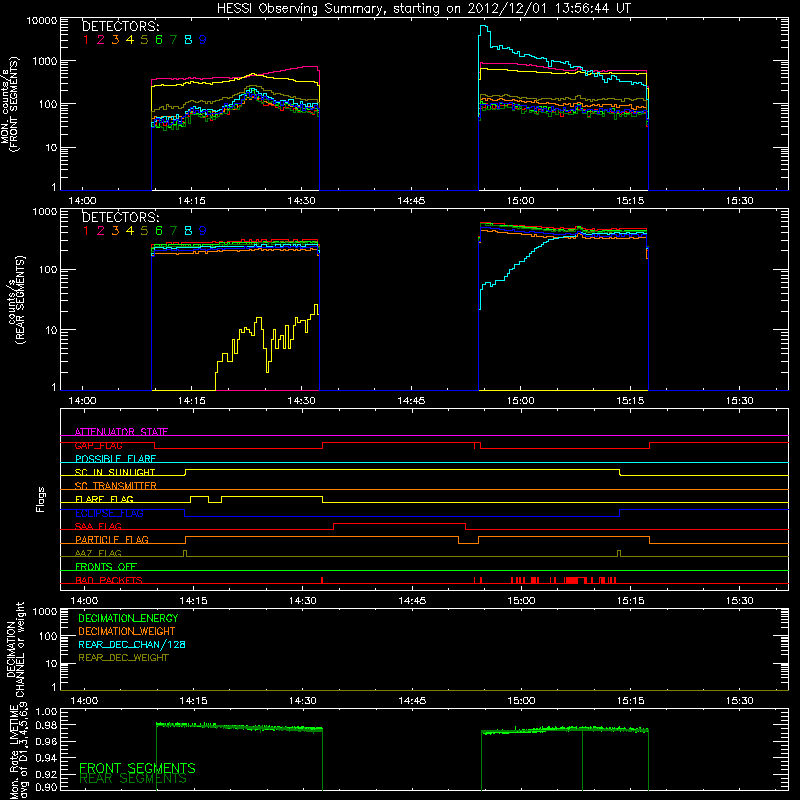Click the 15:00 time label under rear segments plot

tap(521, 401)
